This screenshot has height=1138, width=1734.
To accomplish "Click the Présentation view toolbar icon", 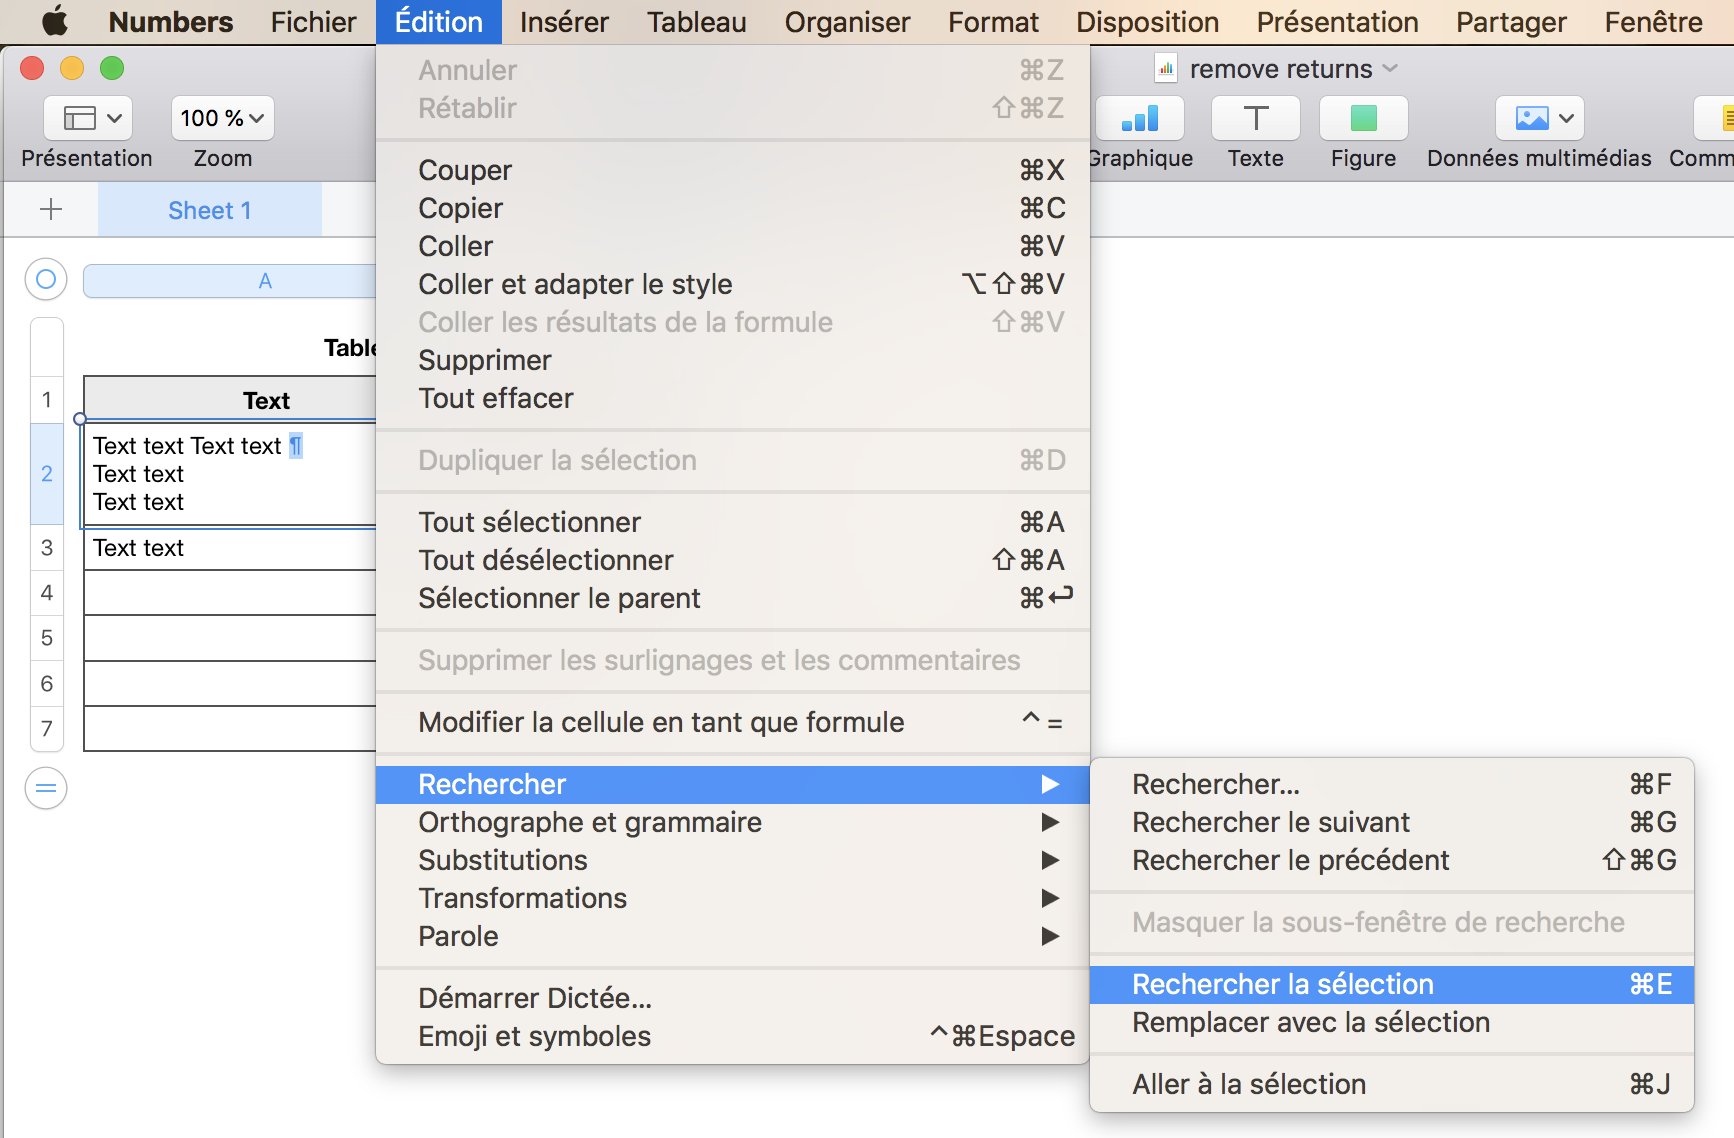I will point(87,119).
